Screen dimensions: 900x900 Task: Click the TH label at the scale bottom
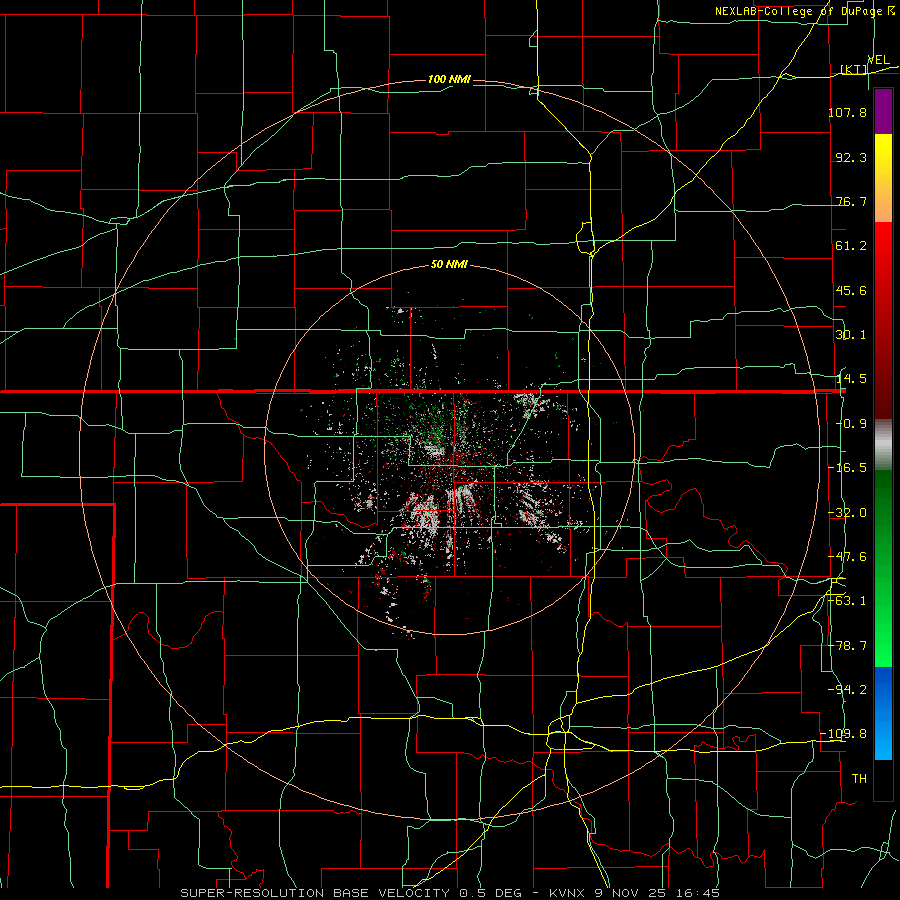[x=859, y=779]
